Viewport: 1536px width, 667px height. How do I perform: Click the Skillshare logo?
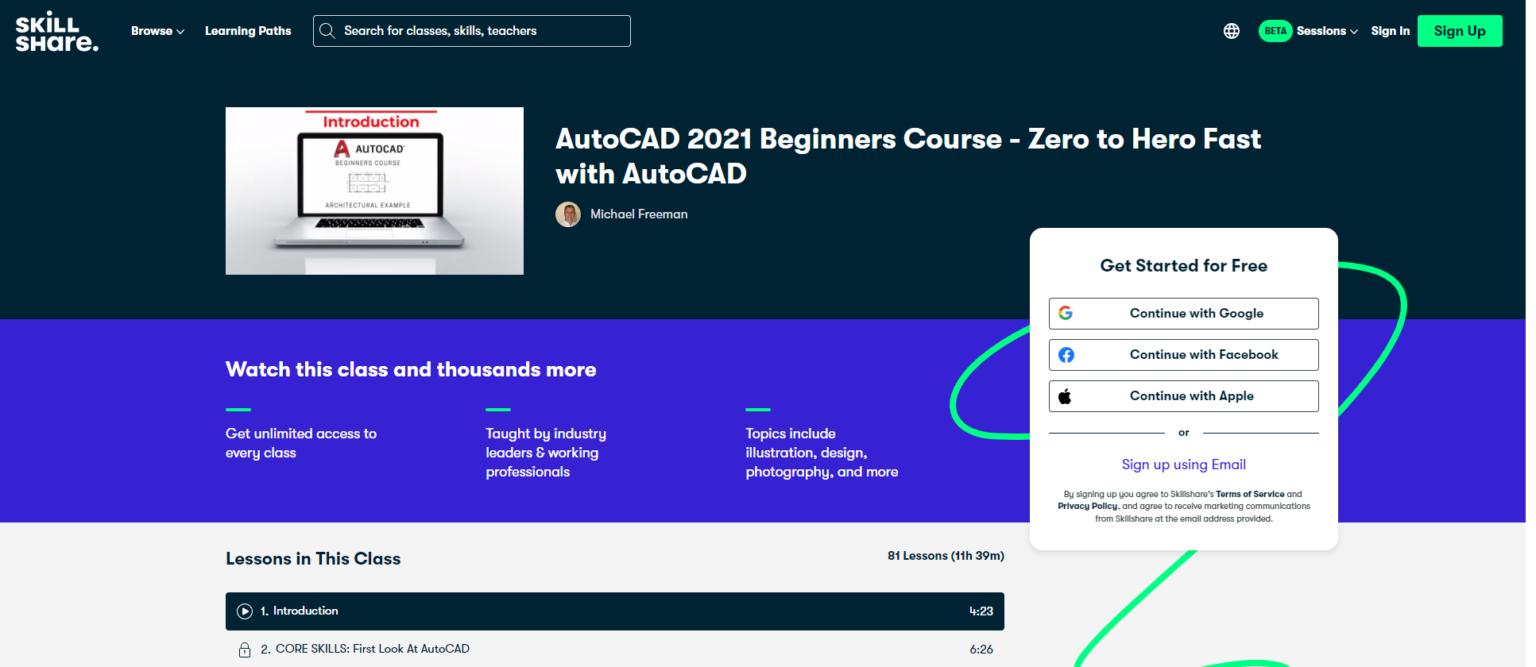click(x=56, y=30)
